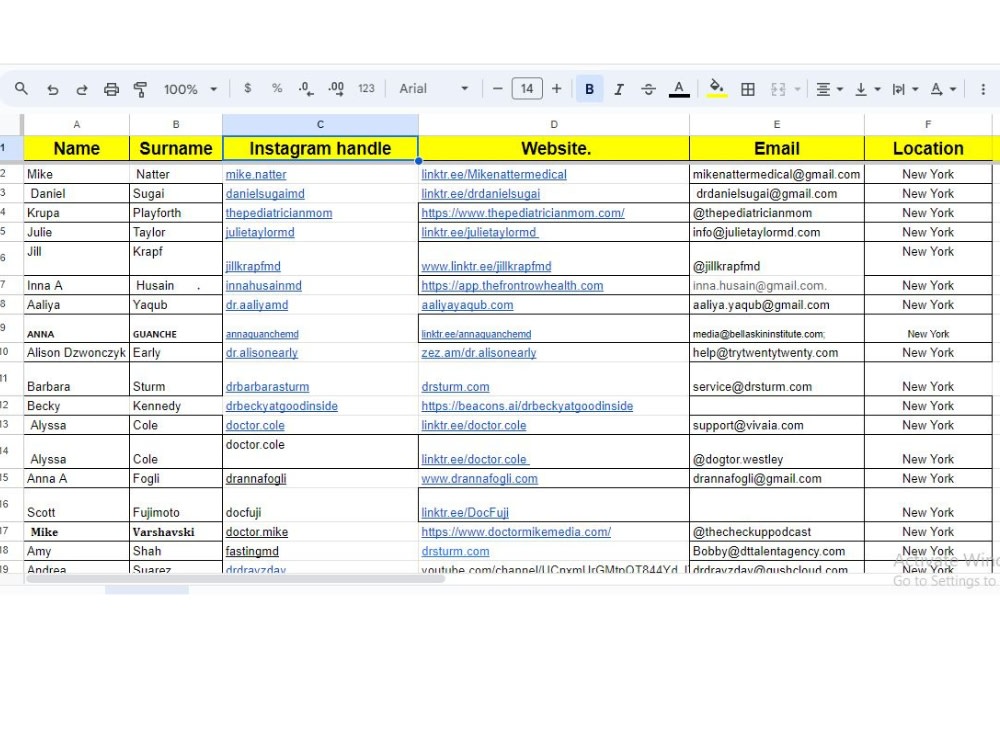Open the 100% zoom dropdown
This screenshot has width=1000, height=750.
pyautogui.click(x=190, y=89)
